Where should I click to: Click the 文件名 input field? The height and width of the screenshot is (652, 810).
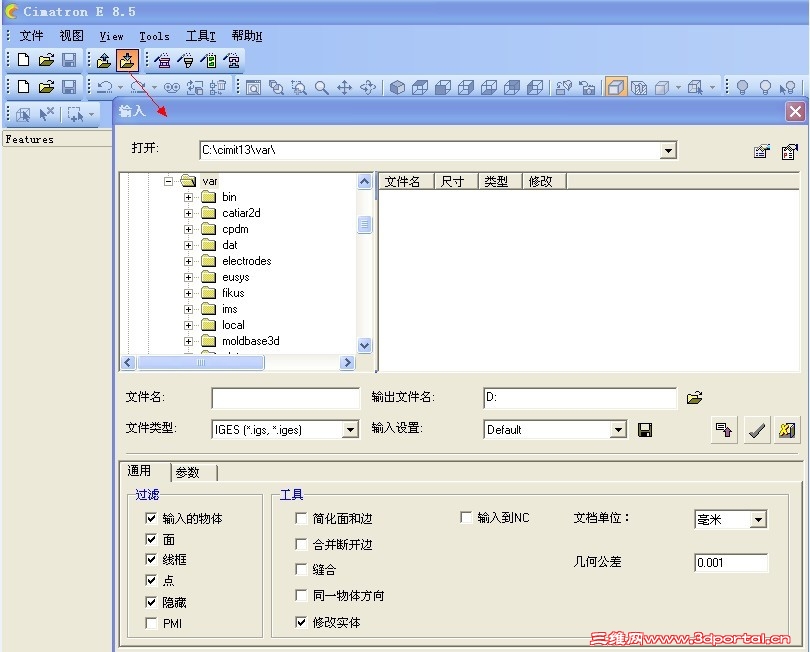(285, 398)
